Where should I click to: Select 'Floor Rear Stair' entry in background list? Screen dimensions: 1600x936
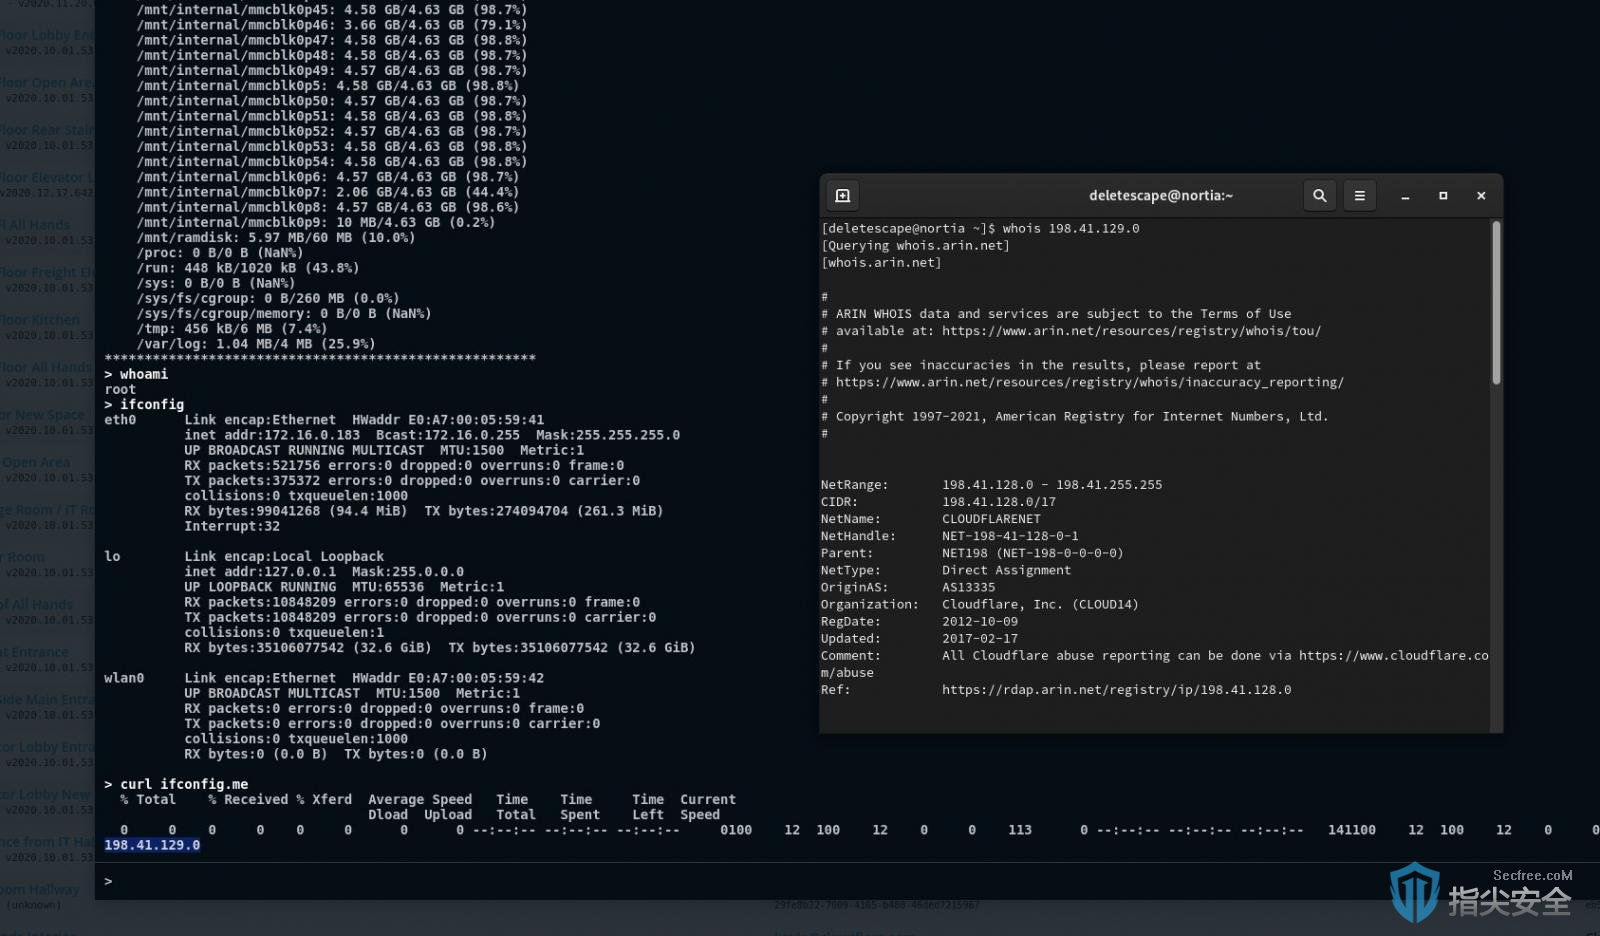pos(47,130)
